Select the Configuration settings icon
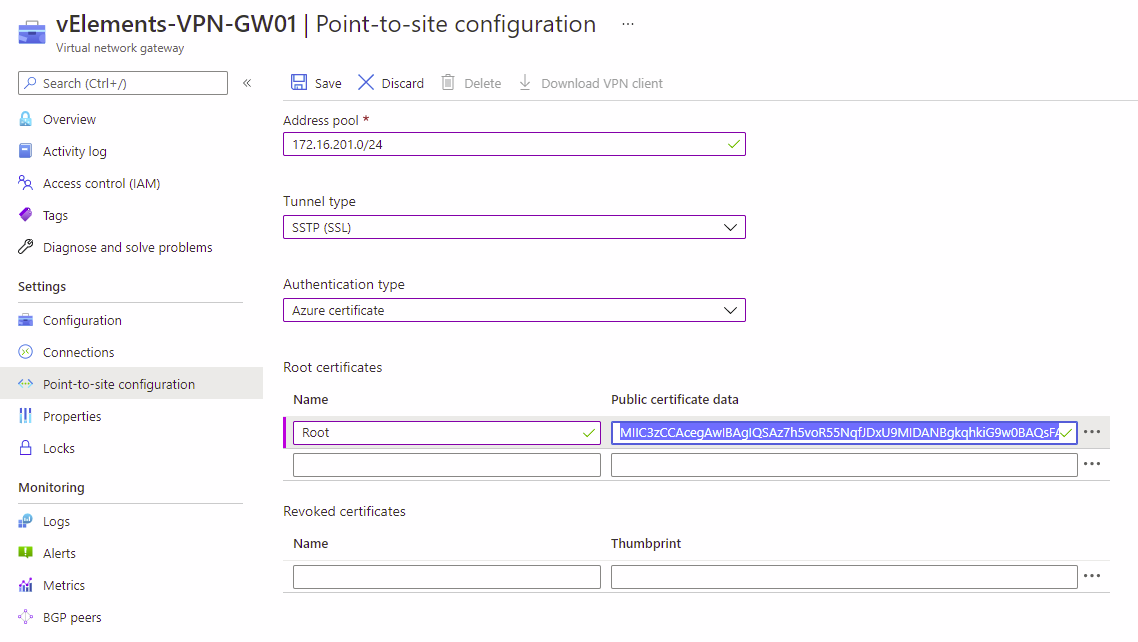The height and width of the screenshot is (642, 1138). 25,320
